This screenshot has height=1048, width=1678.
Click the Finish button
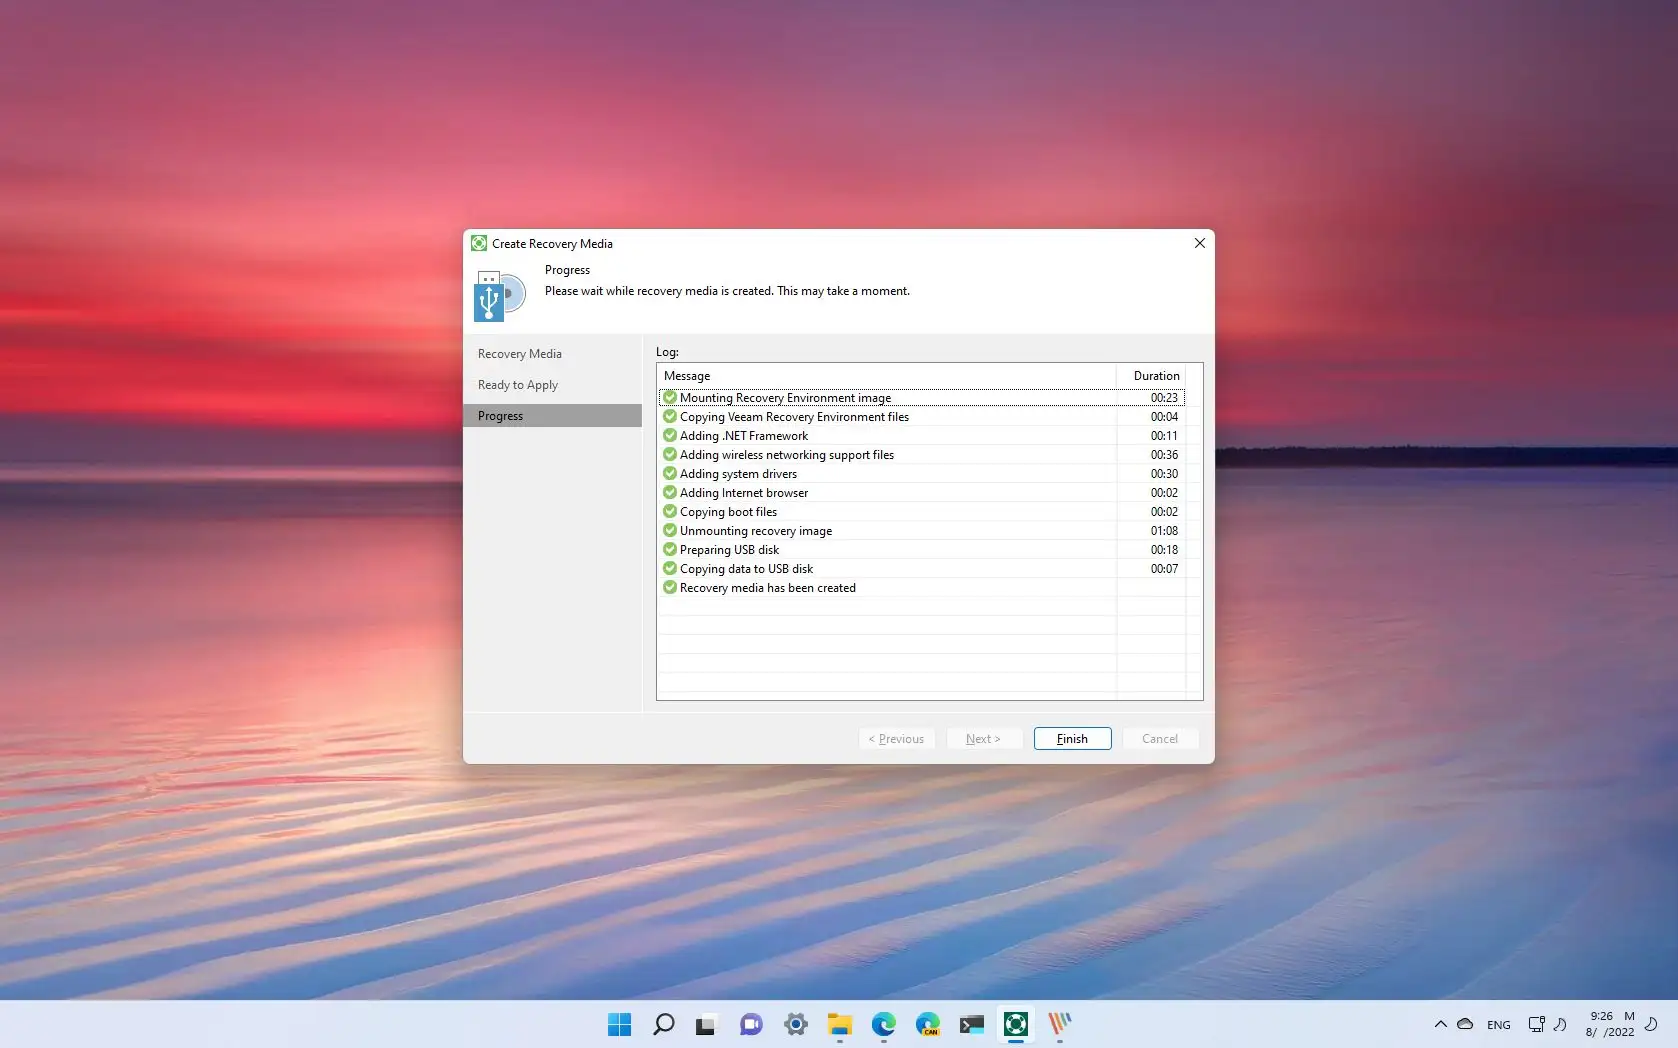[x=1071, y=738]
